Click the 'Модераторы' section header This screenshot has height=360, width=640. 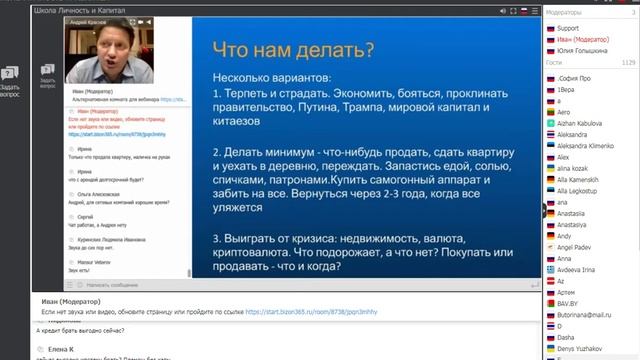[563, 13]
